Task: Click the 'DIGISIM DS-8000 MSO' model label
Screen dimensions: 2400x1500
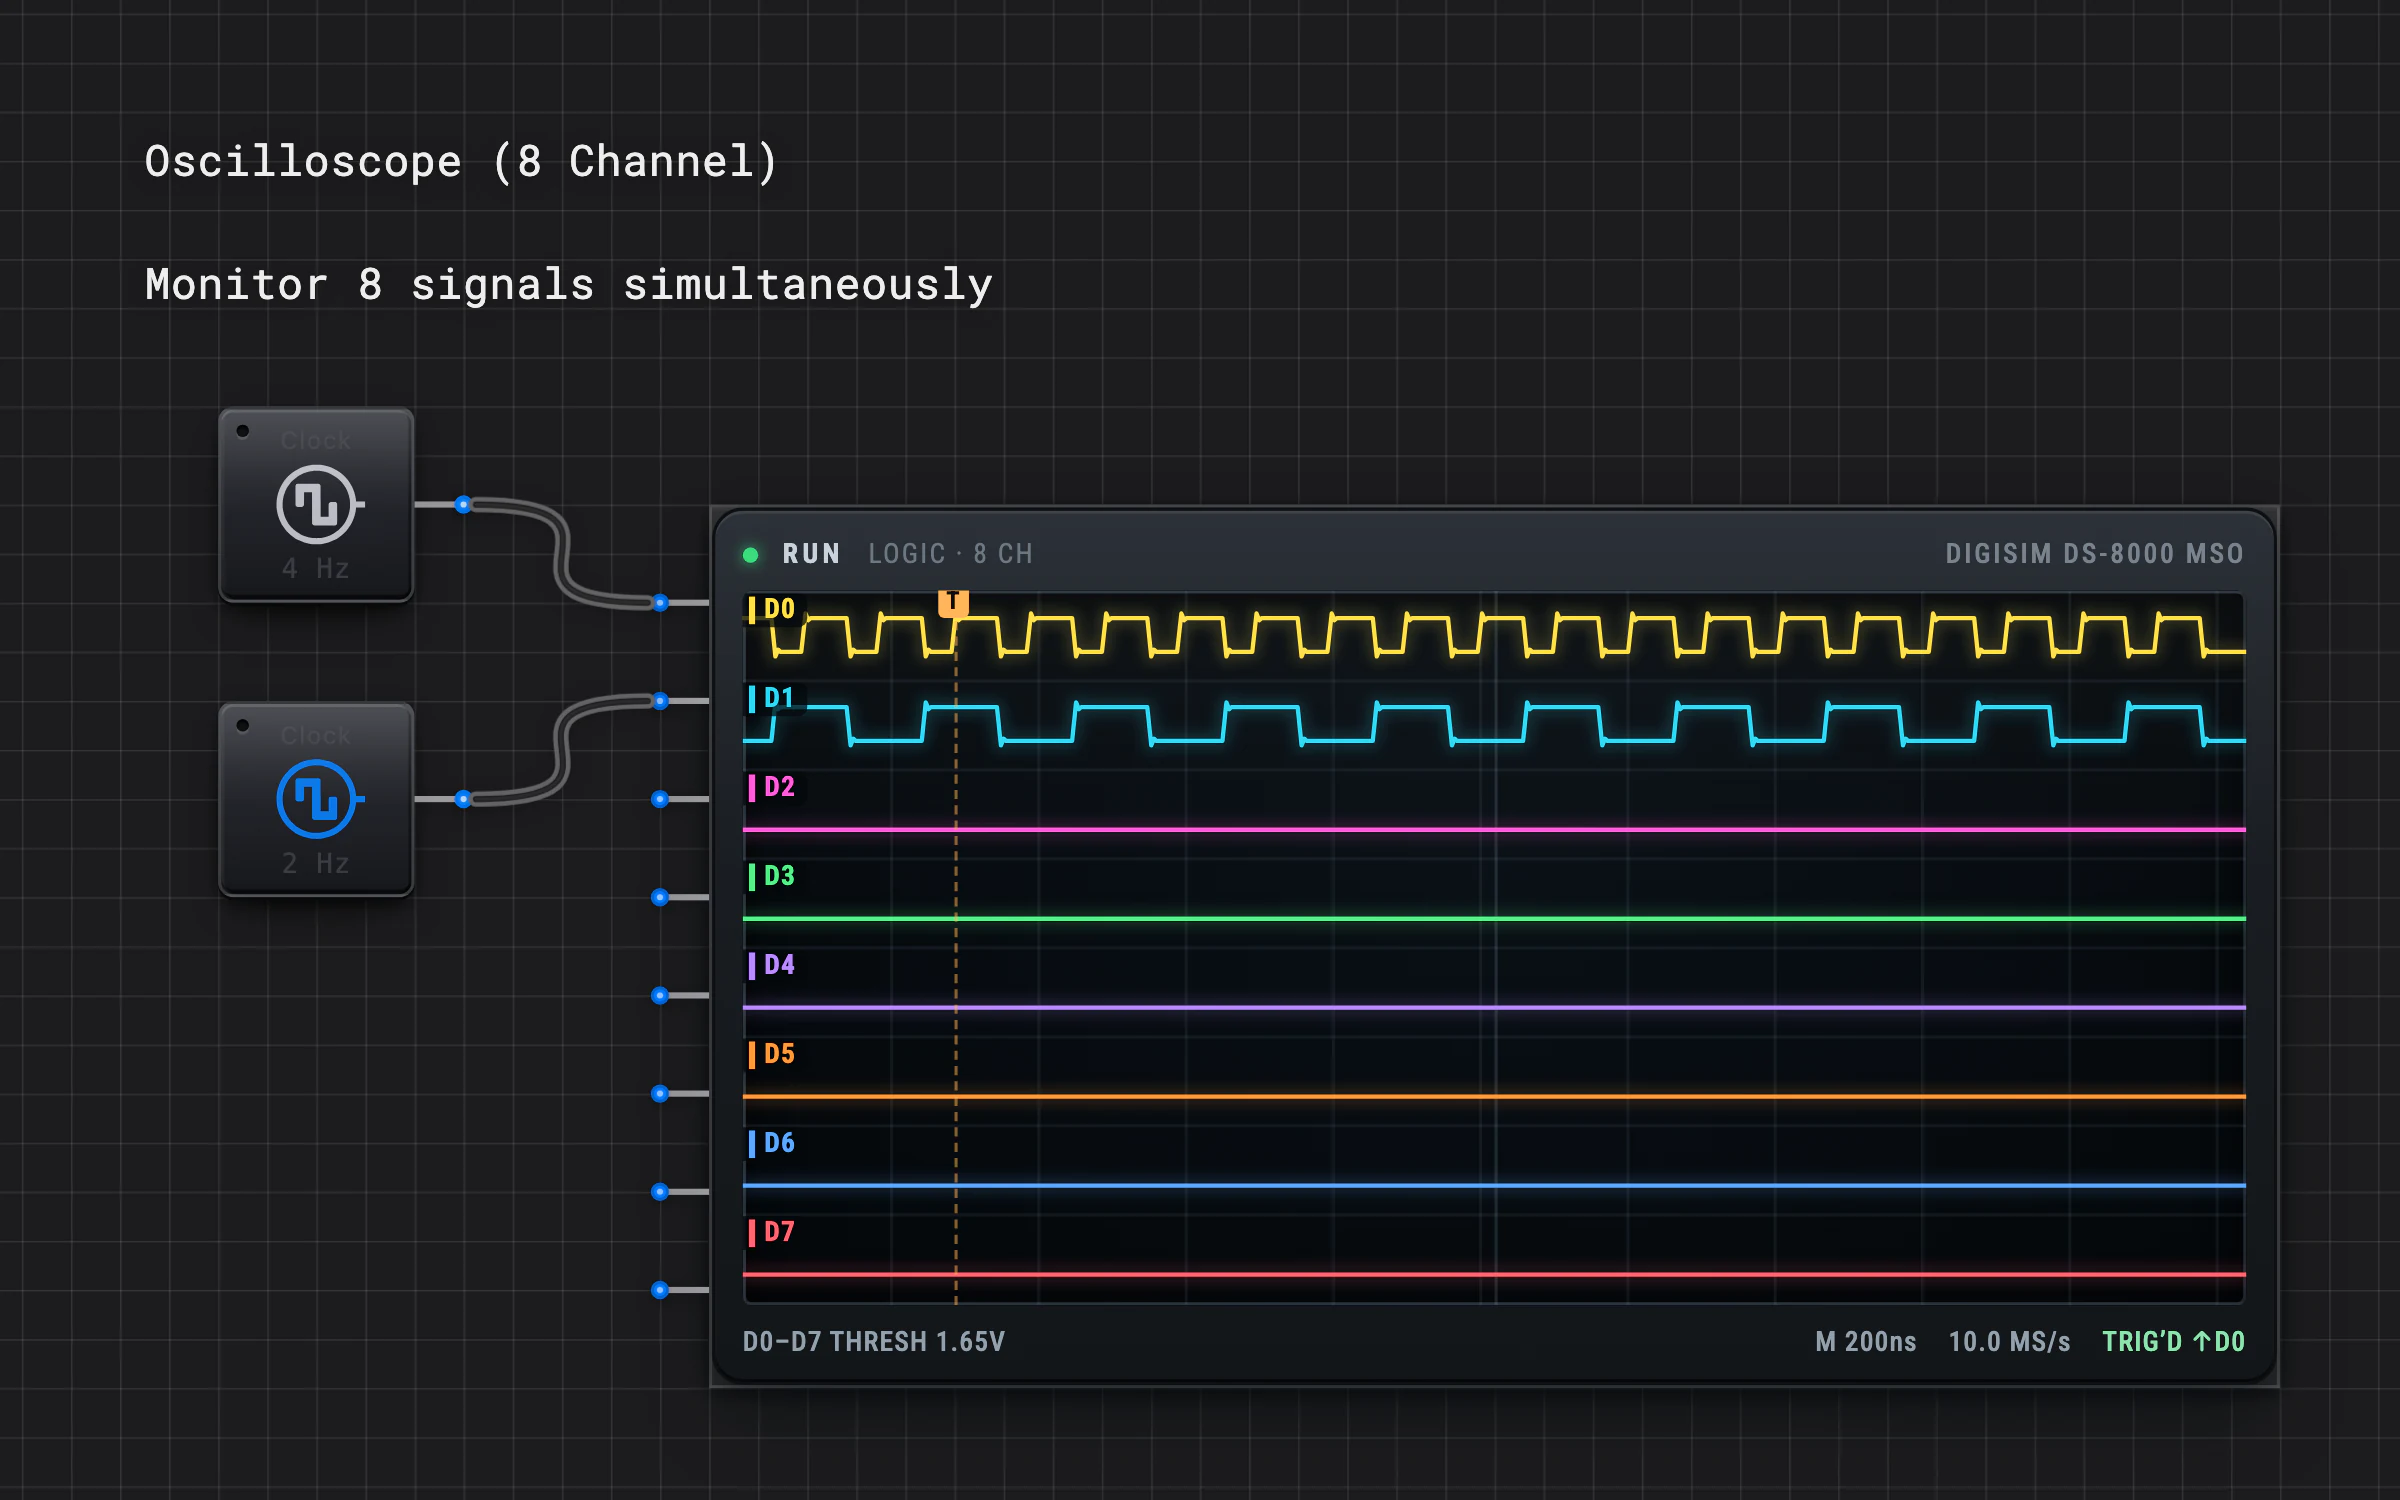Action: click(x=2094, y=554)
